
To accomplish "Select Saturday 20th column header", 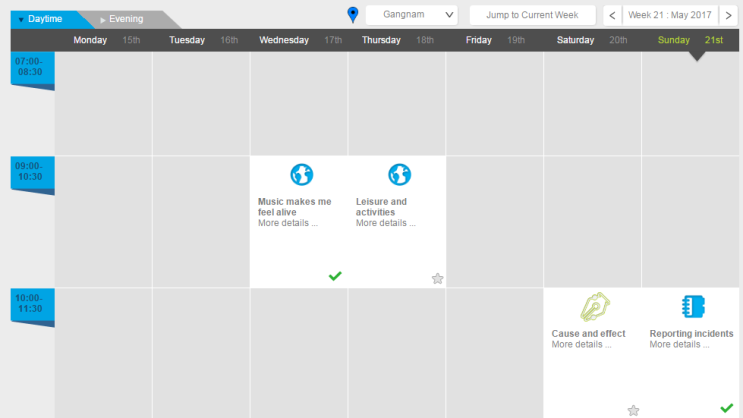I will pyautogui.click(x=592, y=40).
